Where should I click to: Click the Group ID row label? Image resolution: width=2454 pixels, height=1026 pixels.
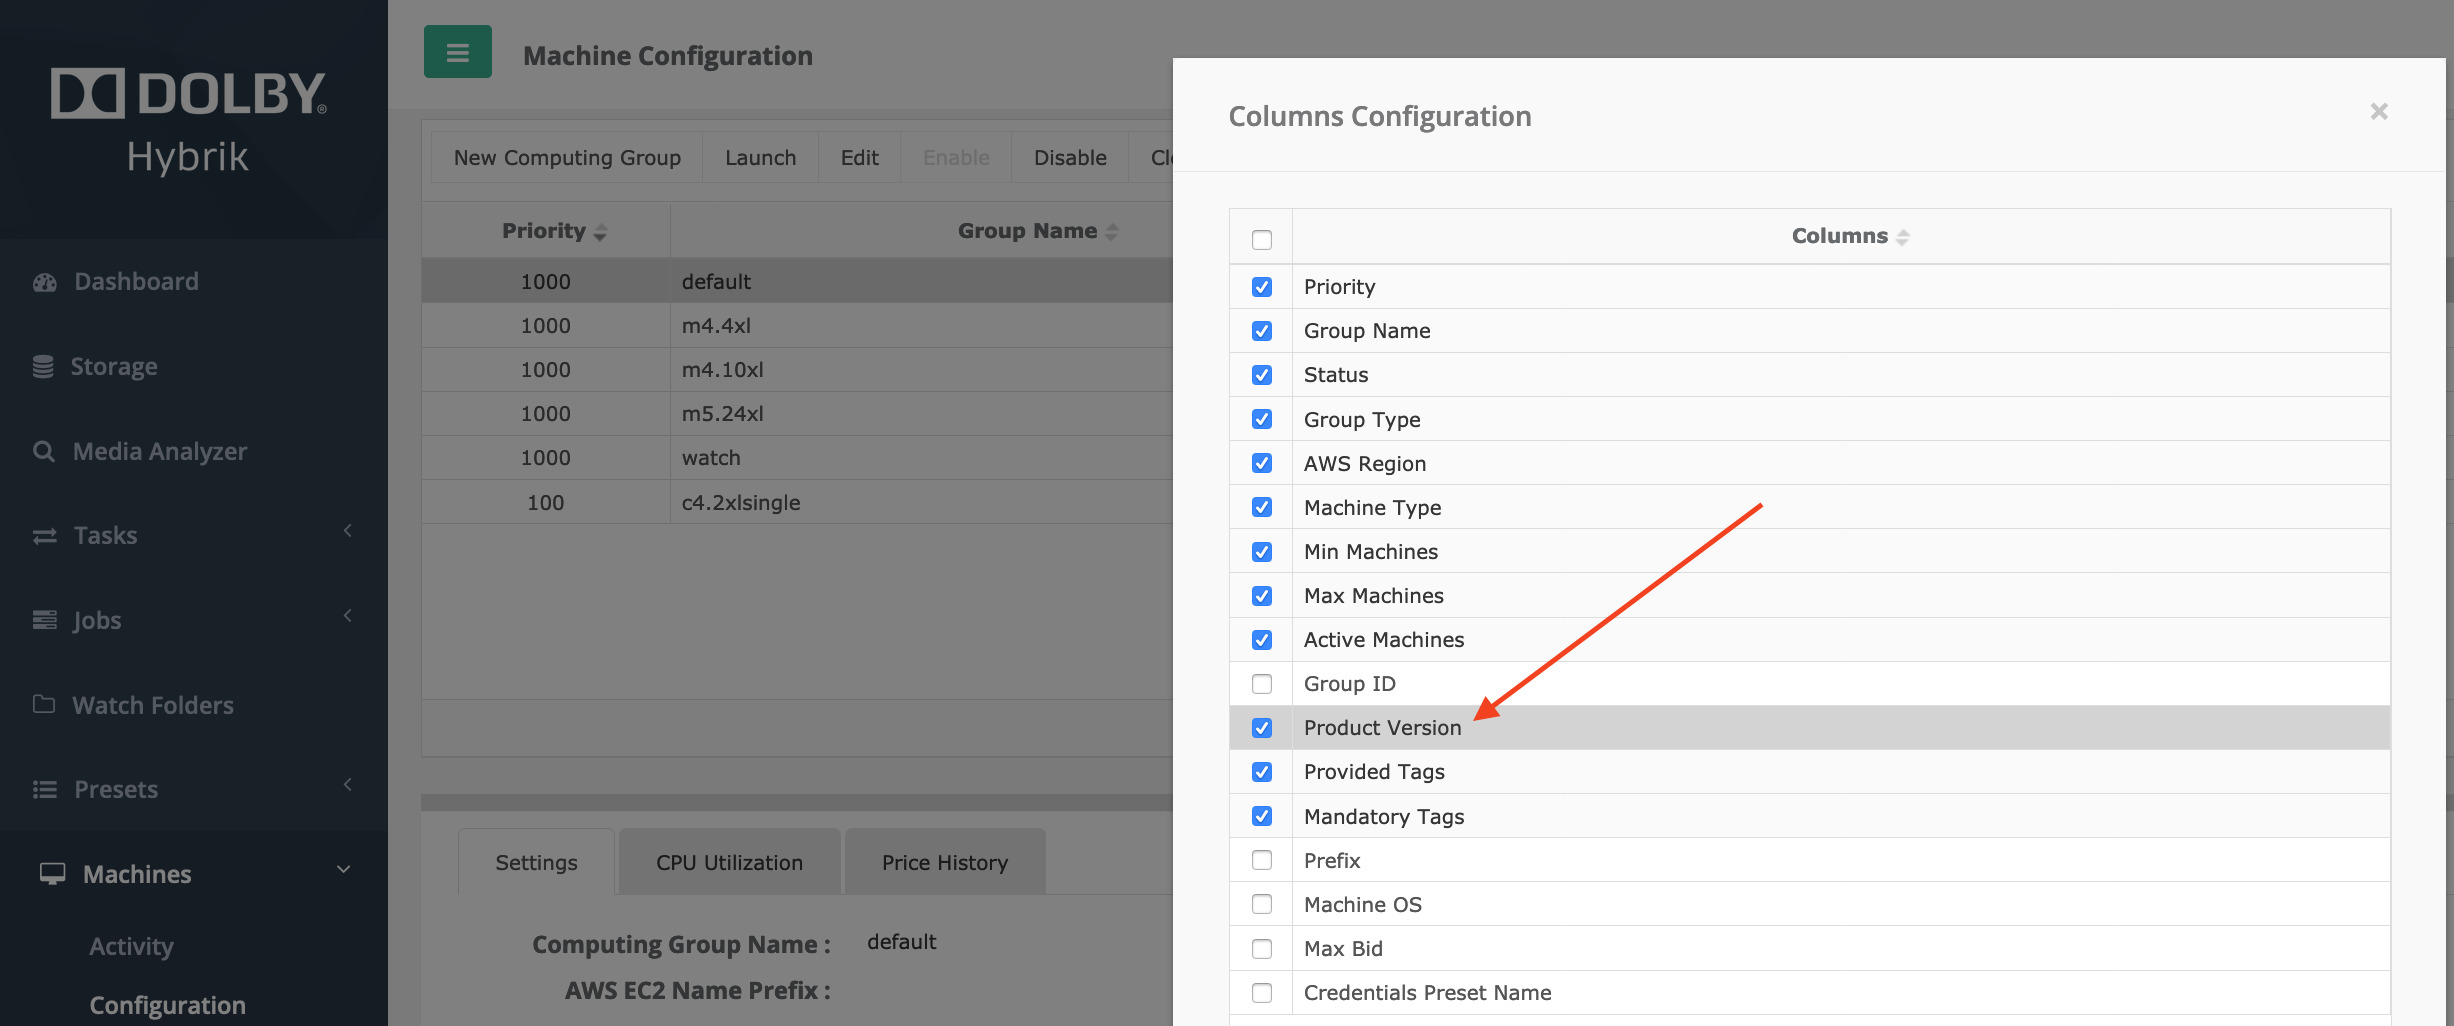click(1349, 684)
